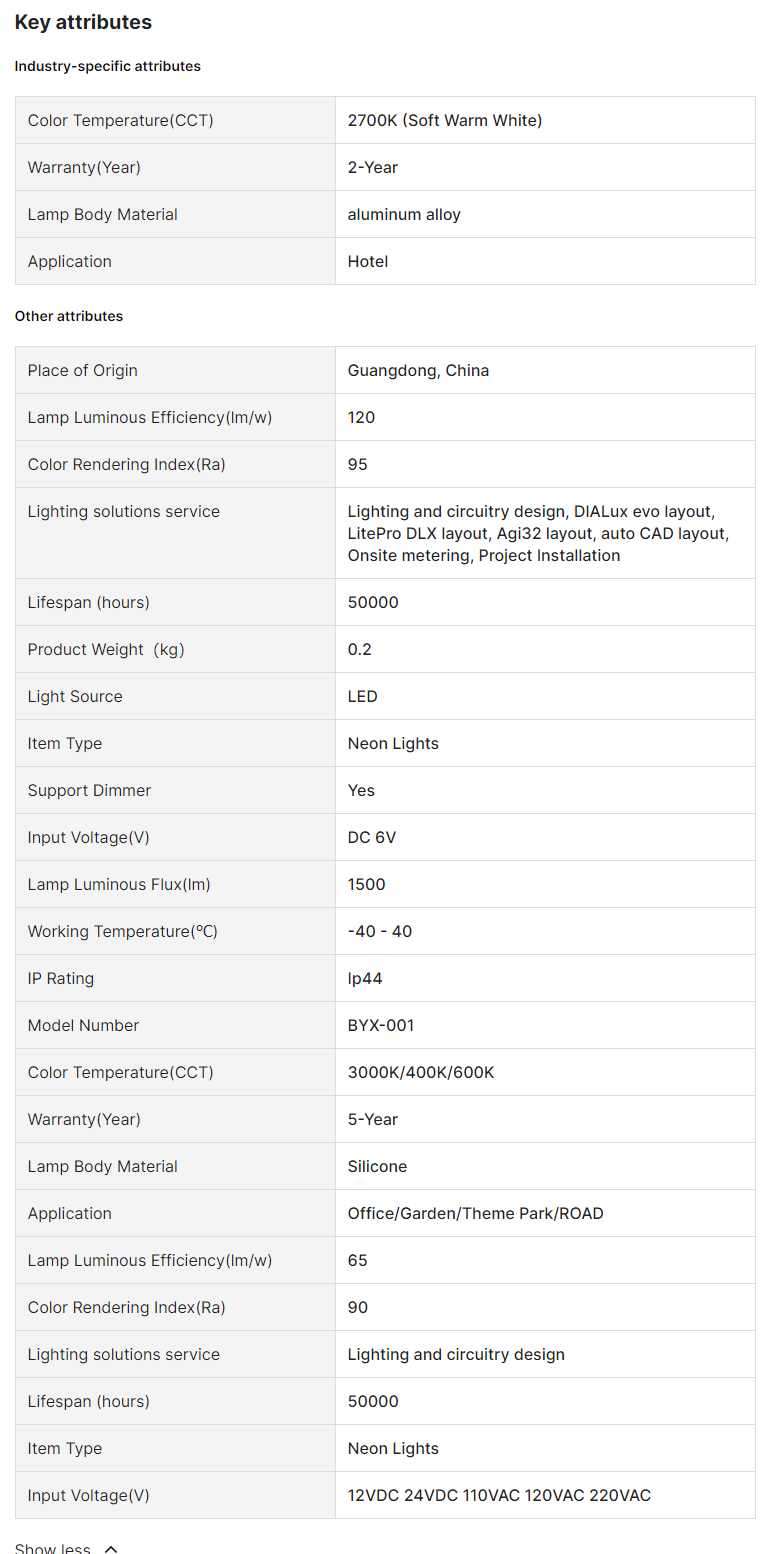Click the Hotel application value

(368, 261)
